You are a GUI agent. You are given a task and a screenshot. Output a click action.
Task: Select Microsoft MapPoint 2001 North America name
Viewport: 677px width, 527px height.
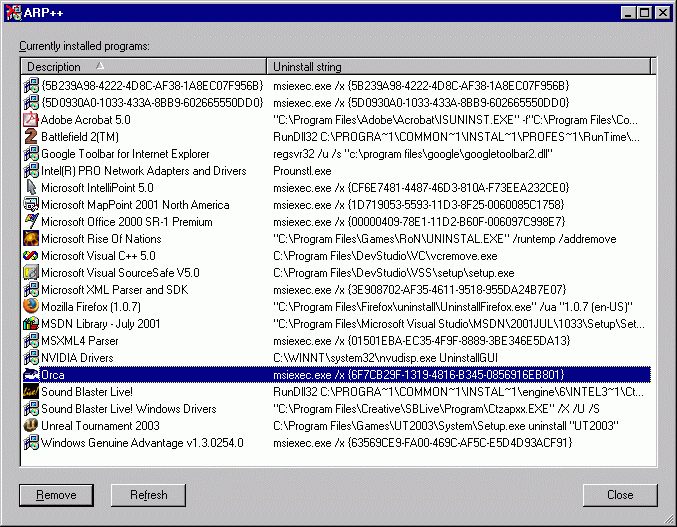(x=135, y=205)
